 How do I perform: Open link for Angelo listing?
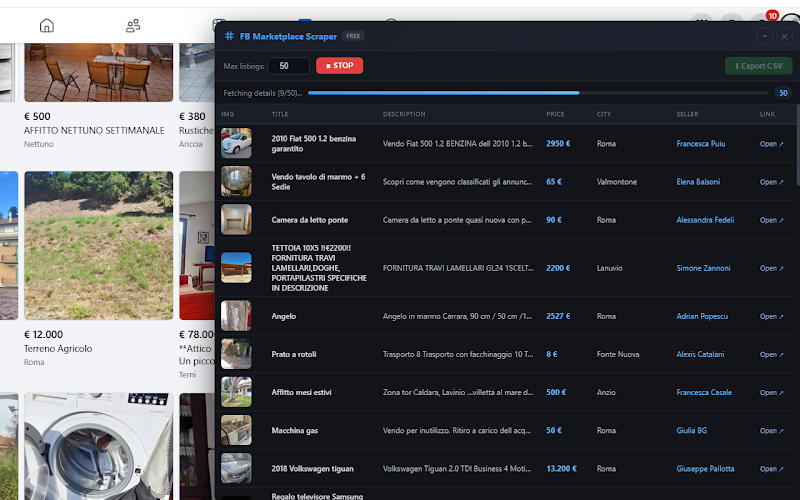pyautogui.click(x=771, y=316)
